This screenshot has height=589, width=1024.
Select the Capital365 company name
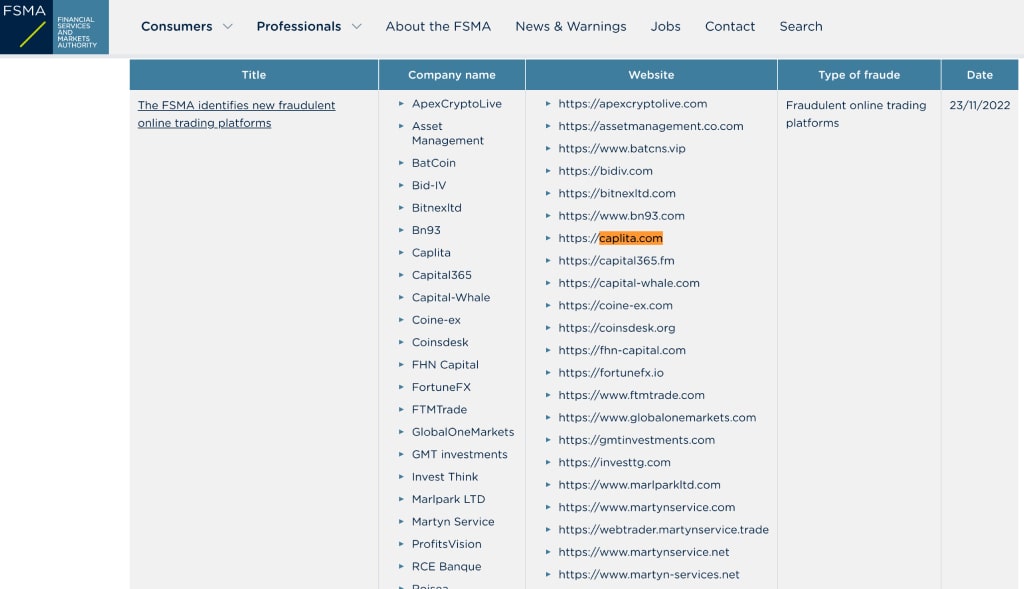[441, 275]
